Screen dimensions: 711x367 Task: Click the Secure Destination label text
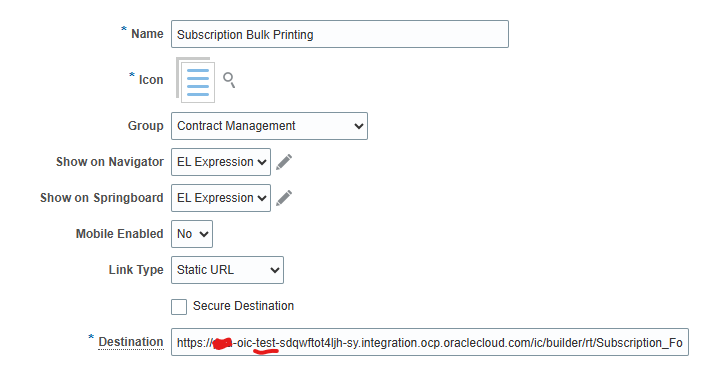(243, 306)
